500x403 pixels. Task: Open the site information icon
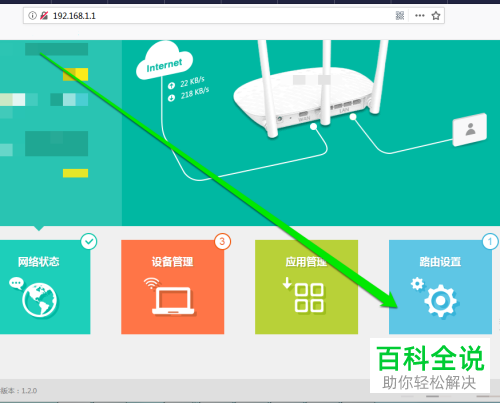point(32,16)
